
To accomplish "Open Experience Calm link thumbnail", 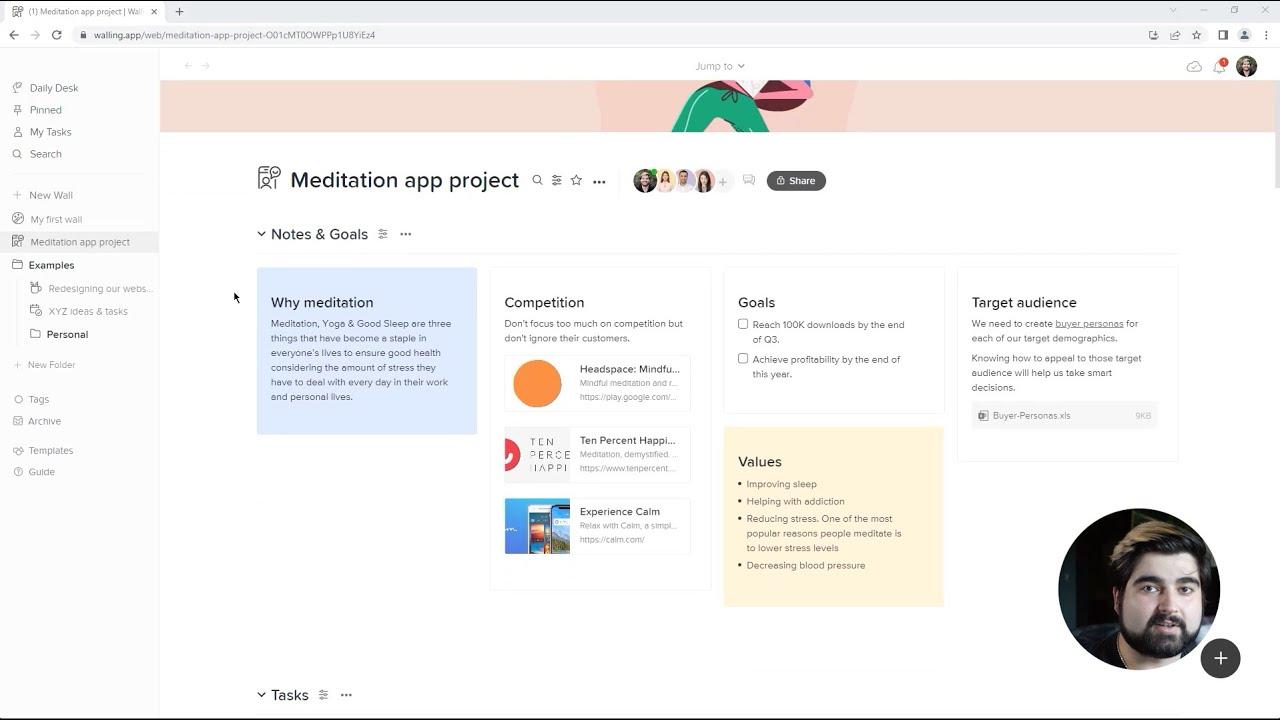I will tap(537, 526).
